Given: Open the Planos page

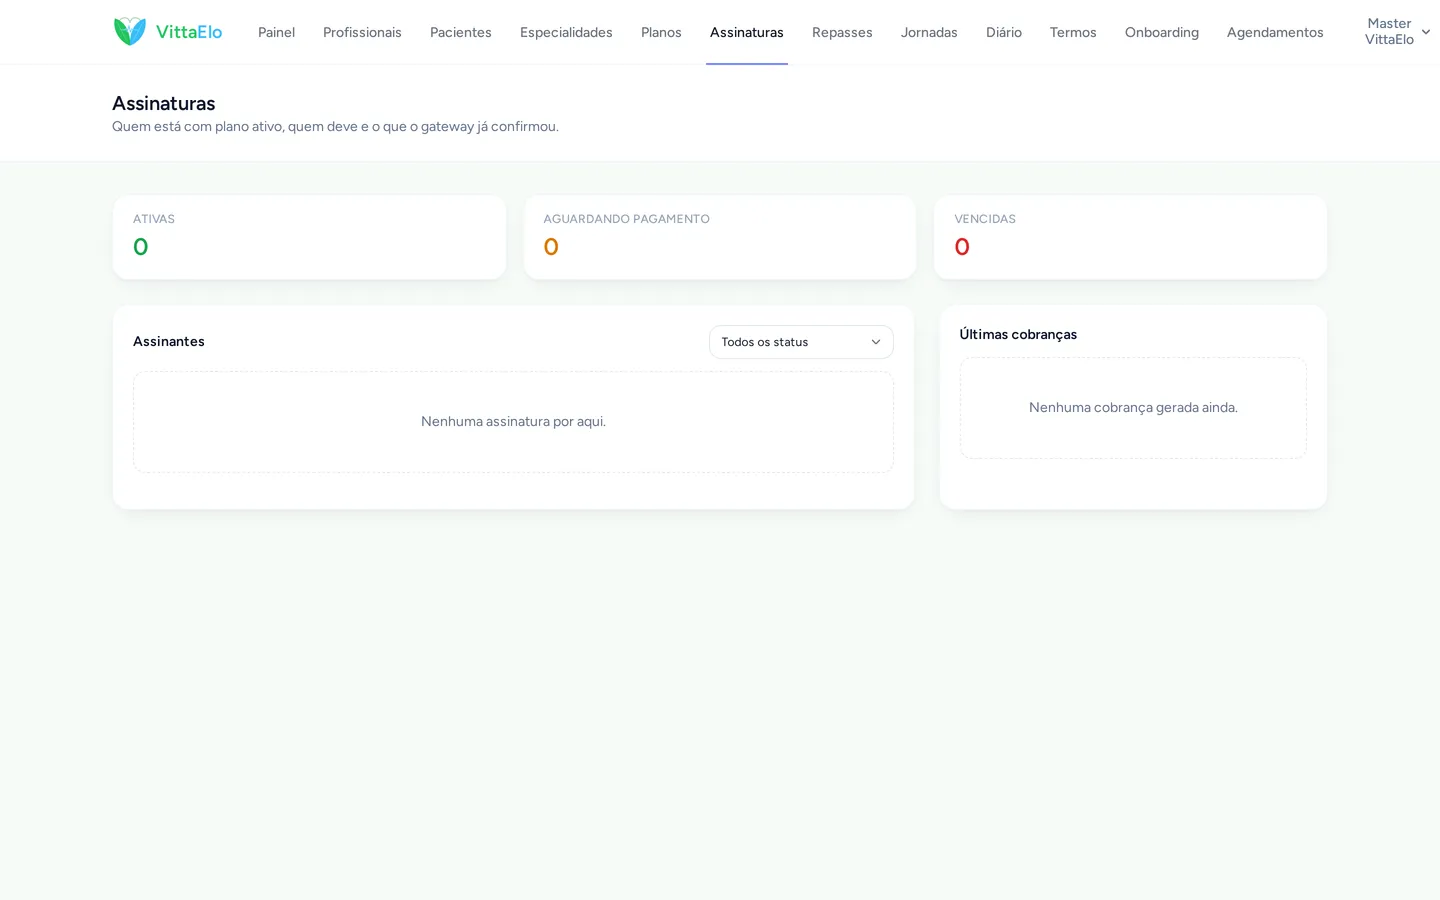Looking at the screenshot, I should tap(661, 32).
